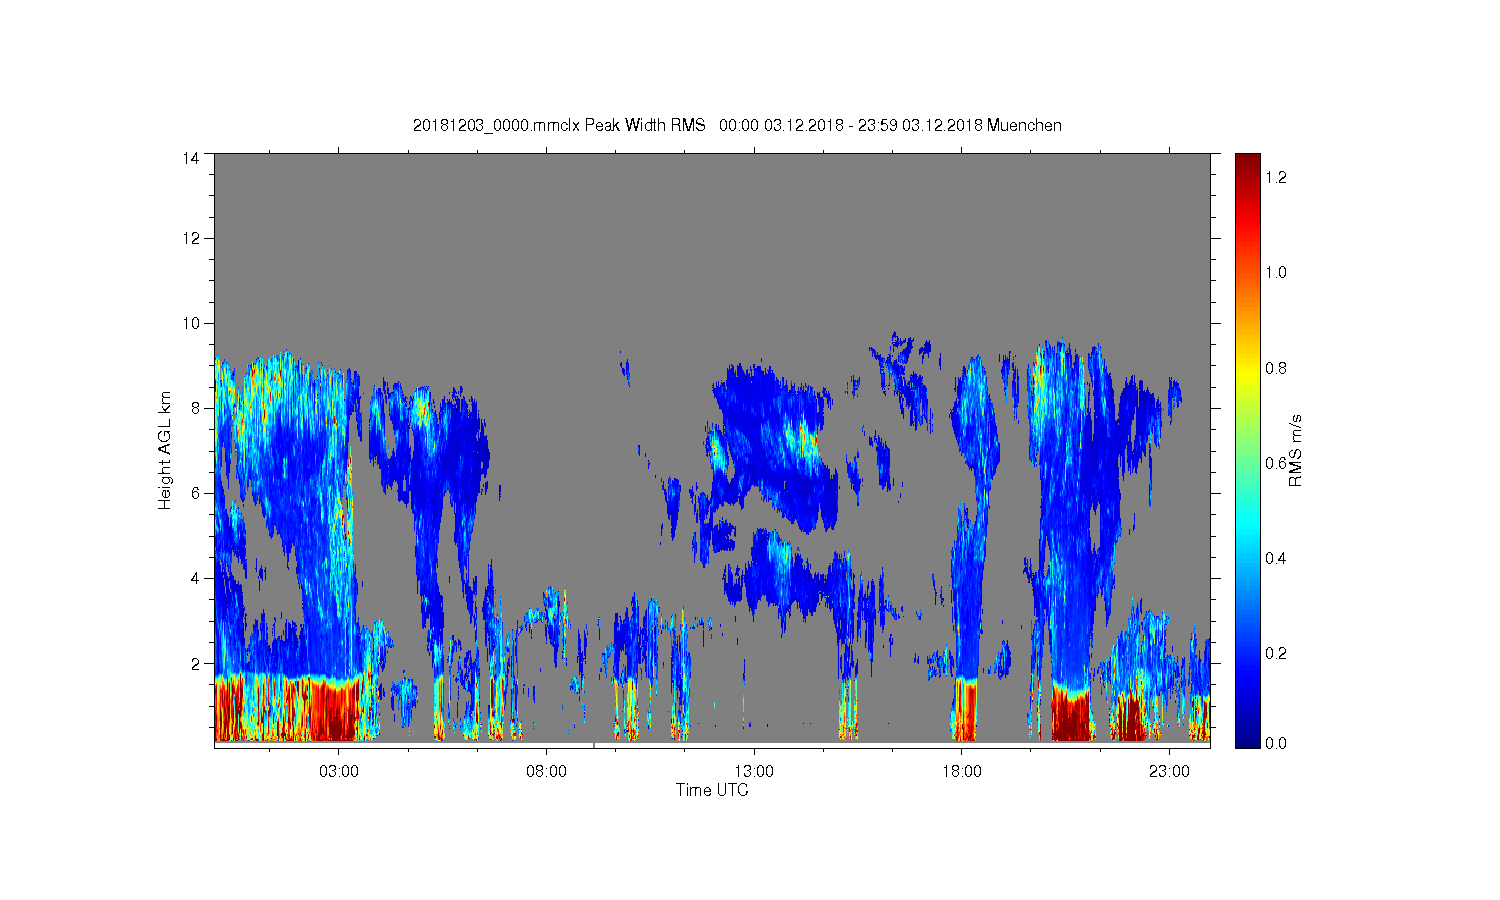The image size is (1500, 900).
Task: Click the height tick label '14'
Action: [191, 158]
